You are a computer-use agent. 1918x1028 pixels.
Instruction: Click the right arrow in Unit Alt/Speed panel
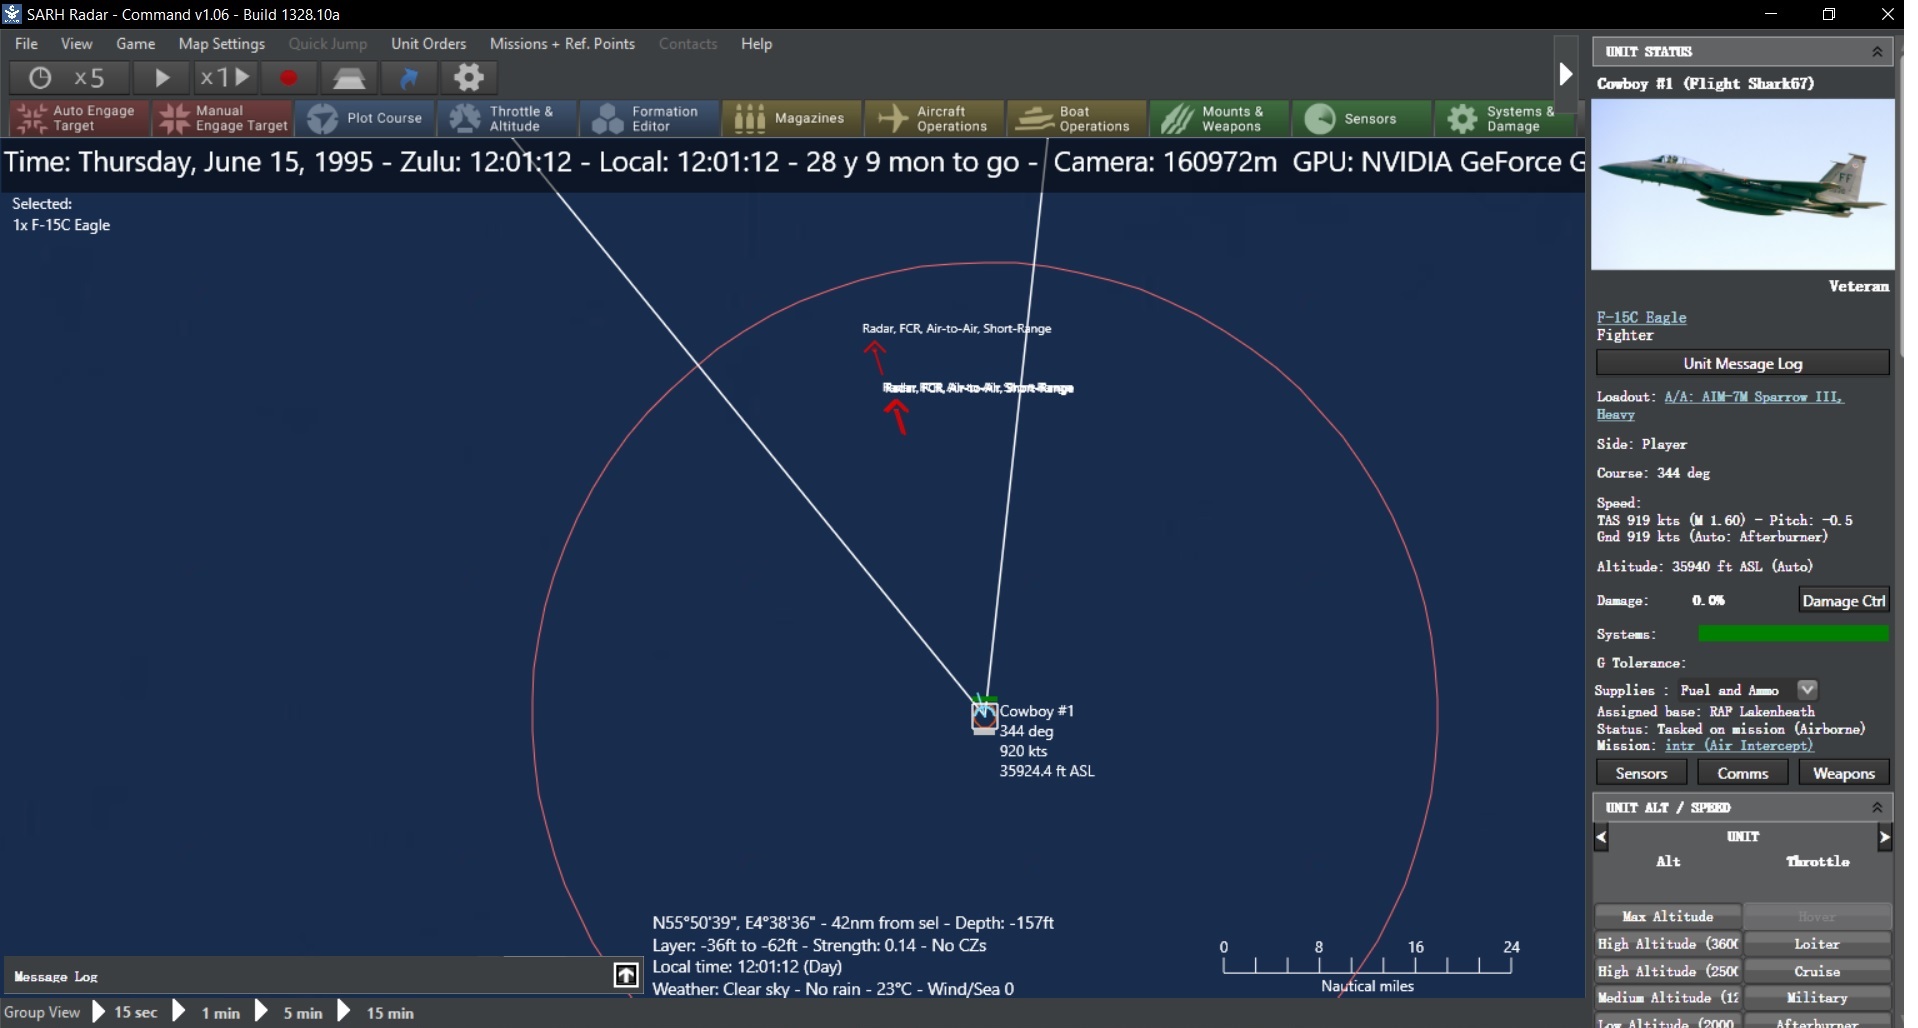pyautogui.click(x=1885, y=837)
